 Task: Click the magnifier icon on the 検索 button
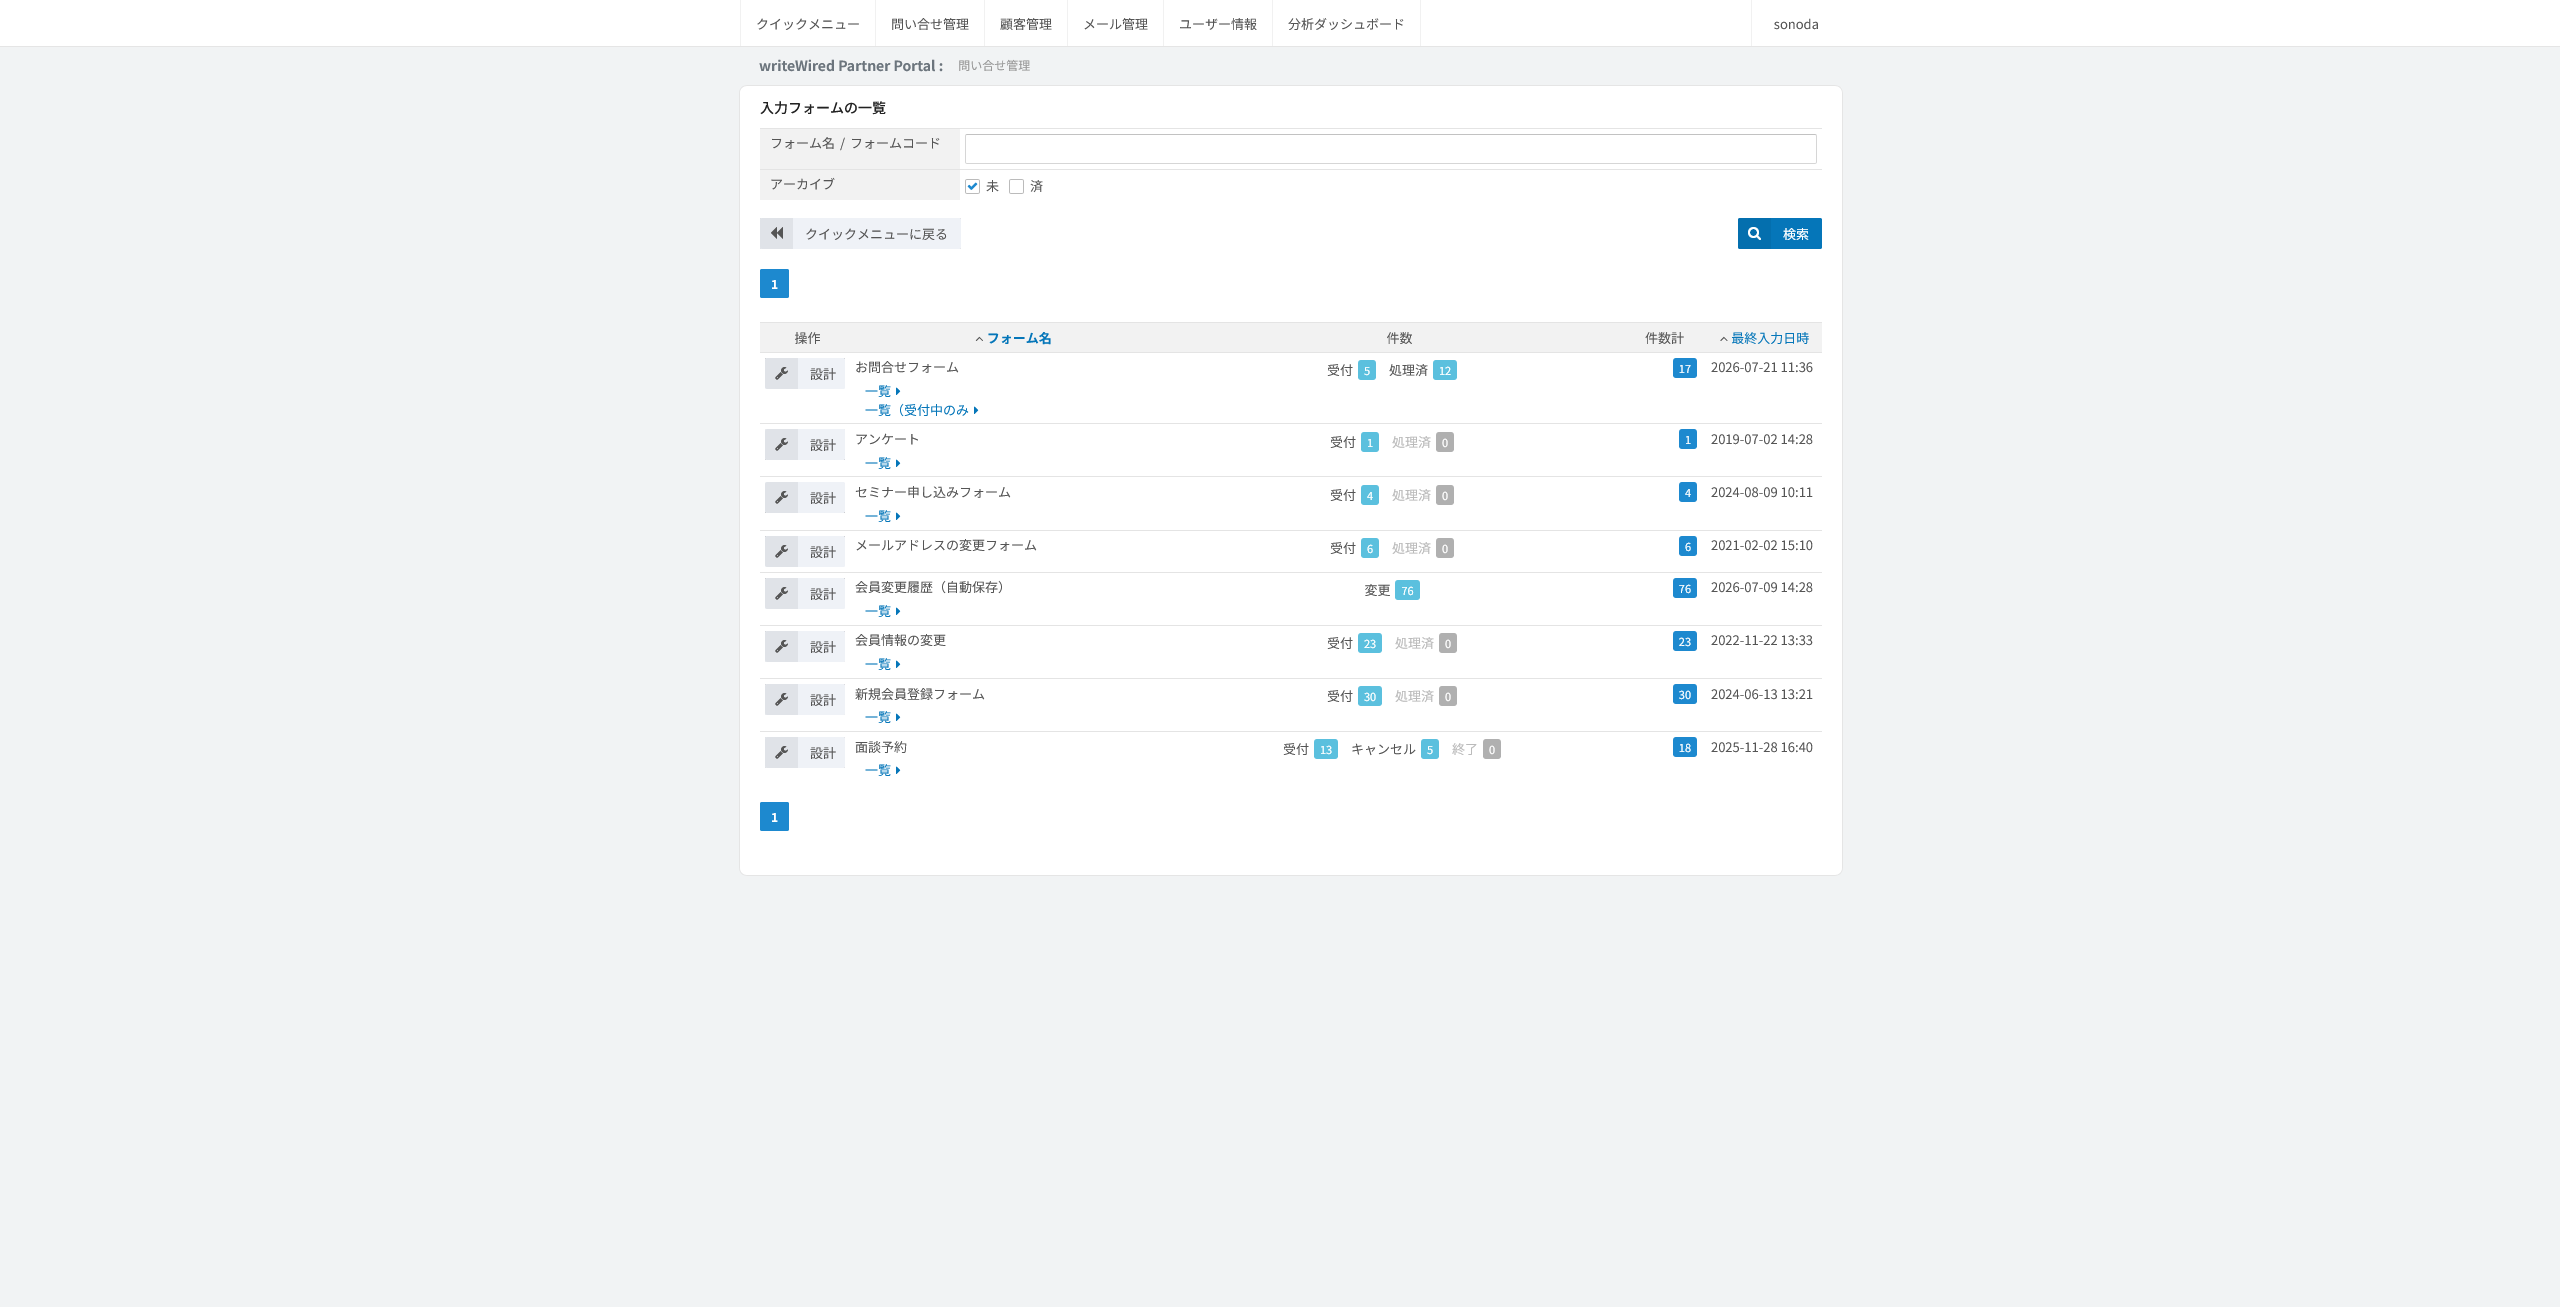click(x=1754, y=234)
